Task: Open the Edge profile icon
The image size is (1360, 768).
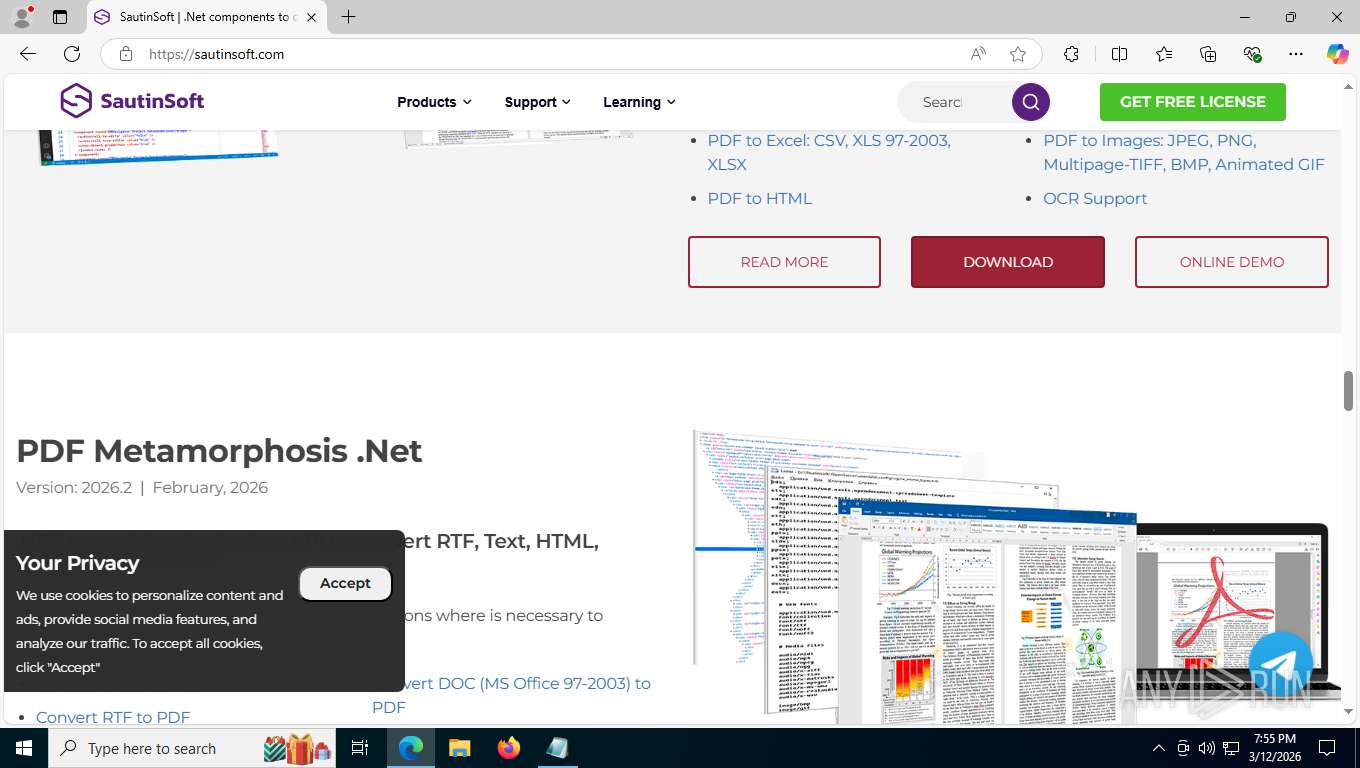Action: (22, 17)
